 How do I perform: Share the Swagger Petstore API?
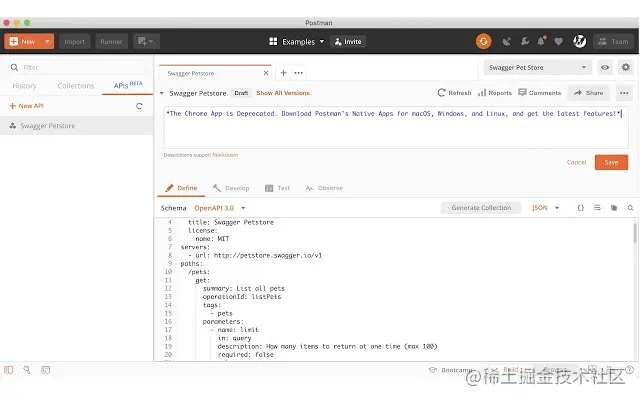click(589, 93)
